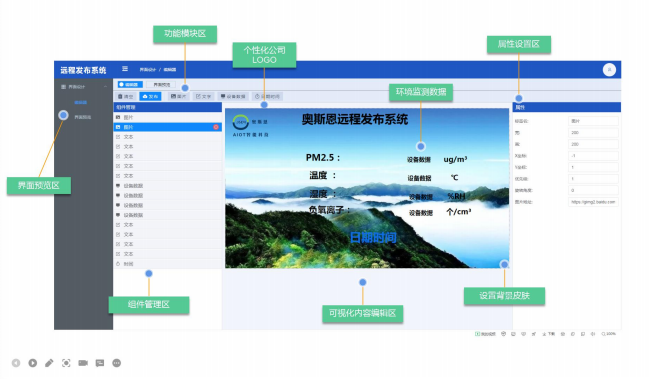Click the blue 发布 publish button

(x=150, y=96)
